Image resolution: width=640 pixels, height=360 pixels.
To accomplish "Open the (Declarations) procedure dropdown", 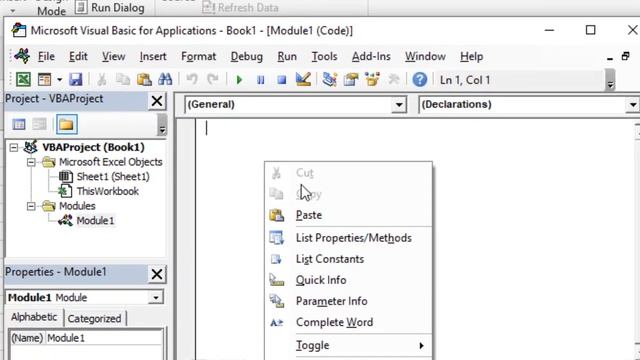I will [x=632, y=105].
